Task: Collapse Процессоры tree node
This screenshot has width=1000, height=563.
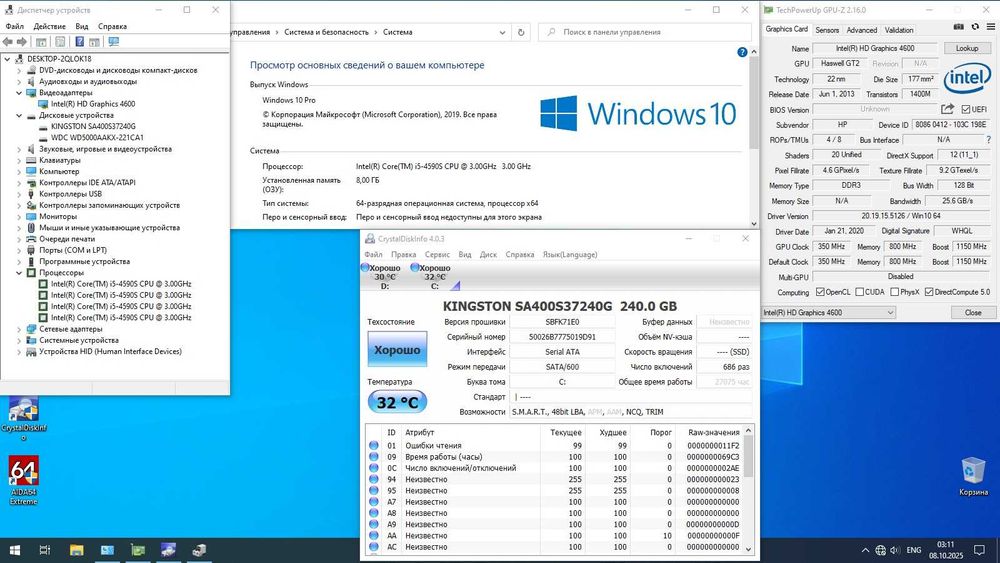Action: coord(19,273)
